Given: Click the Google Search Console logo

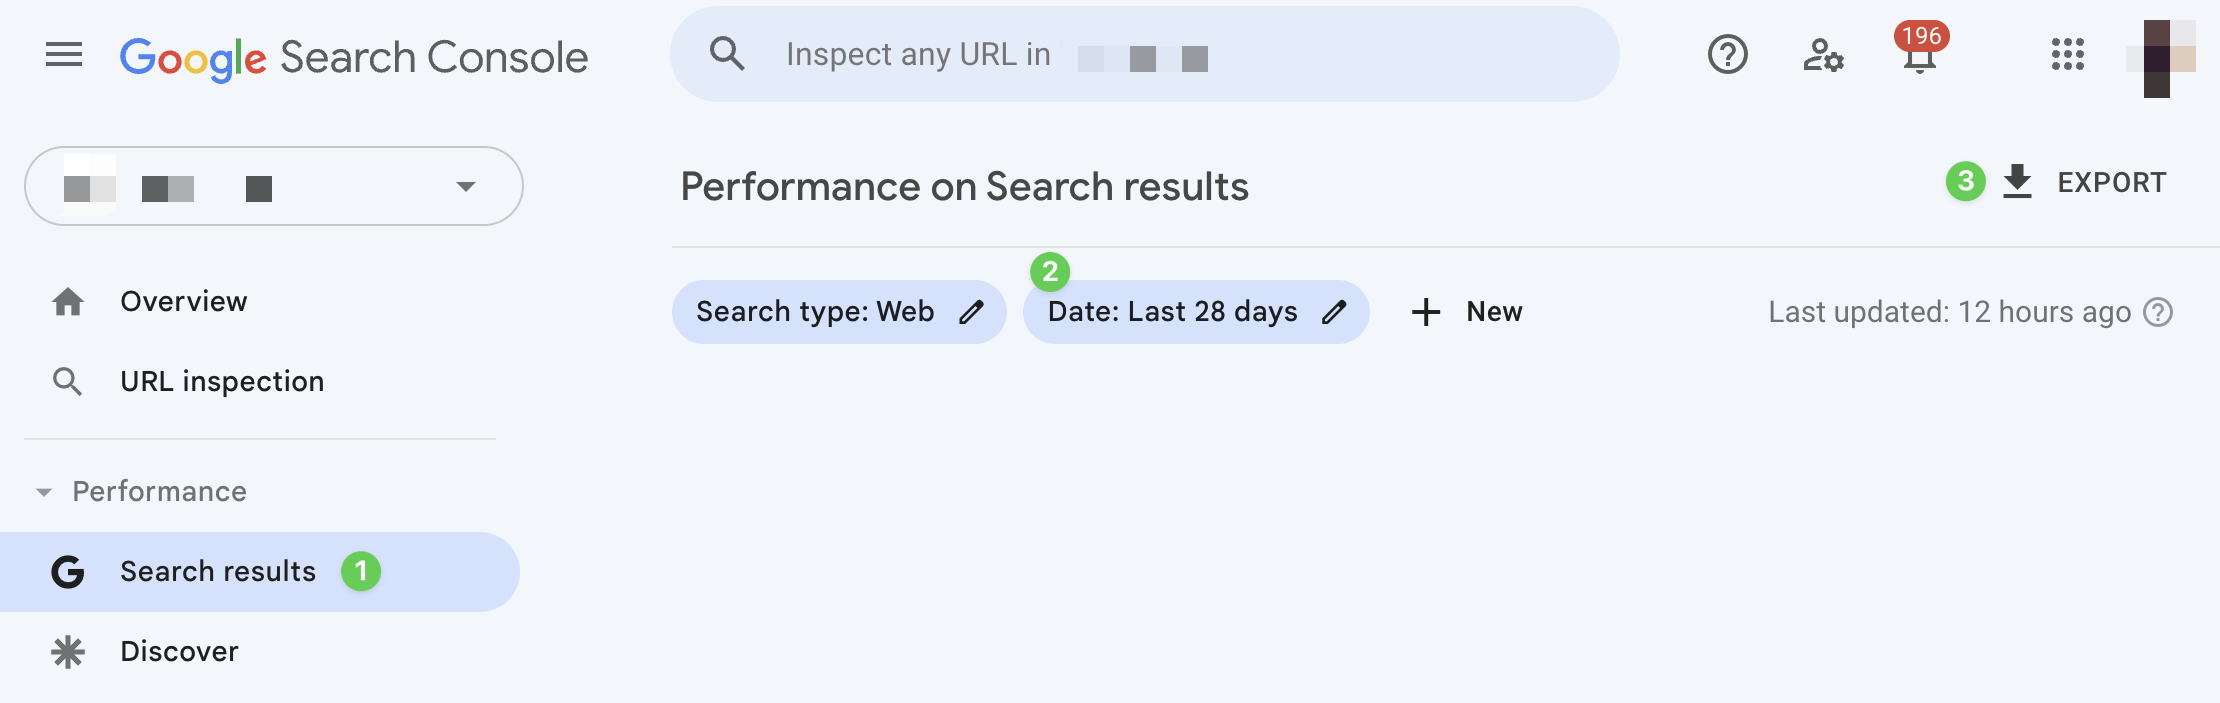Looking at the screenshot, I should tap(354, 58).
